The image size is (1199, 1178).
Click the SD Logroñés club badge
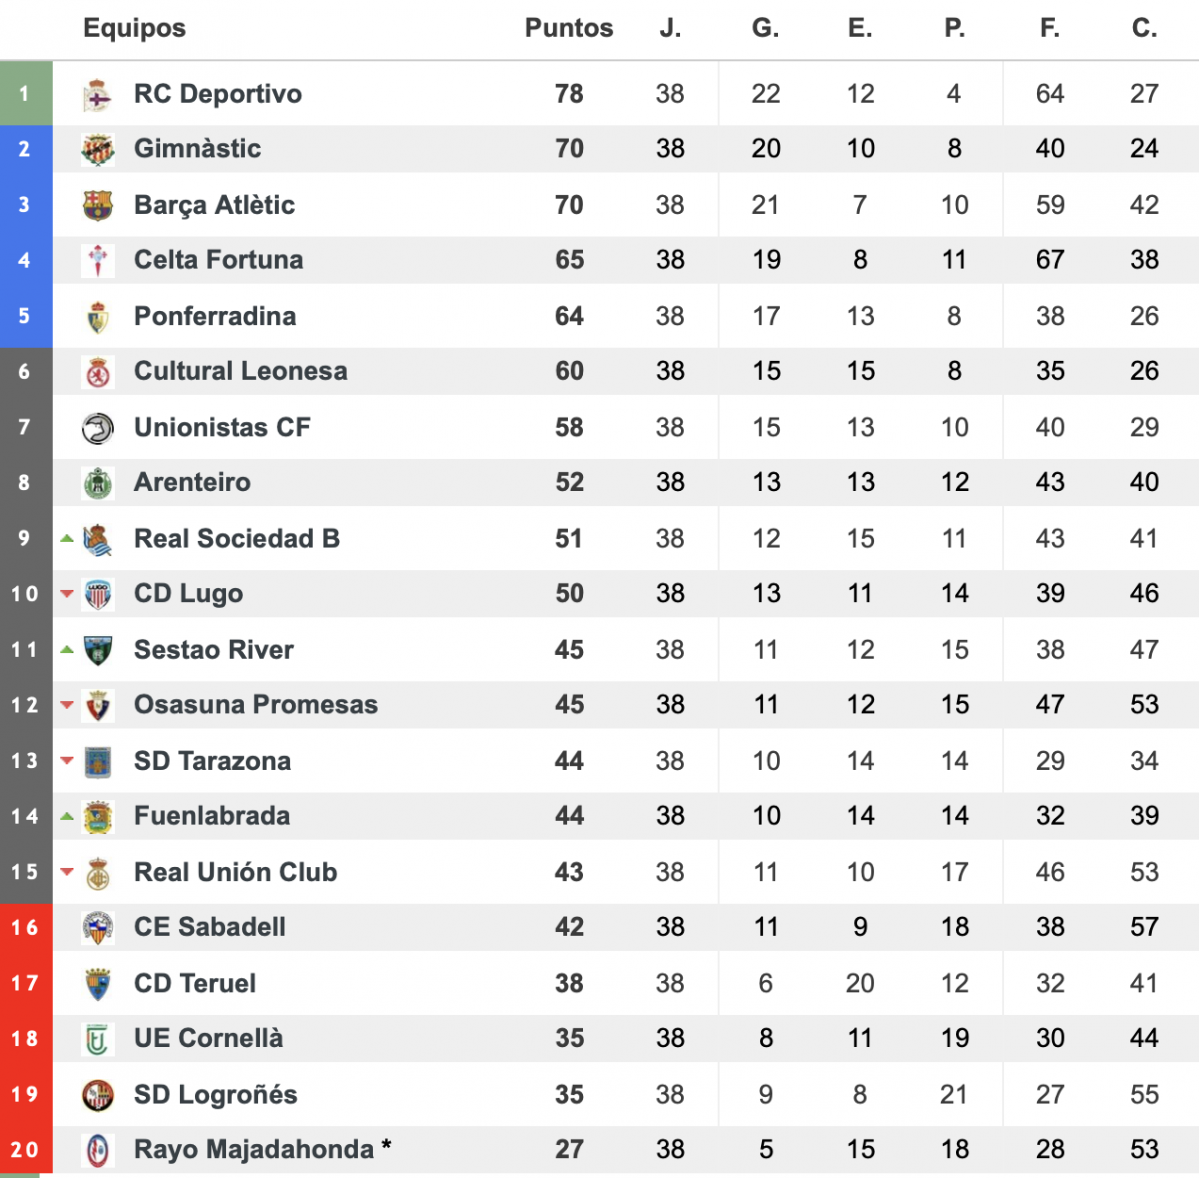click(97, 1095)
